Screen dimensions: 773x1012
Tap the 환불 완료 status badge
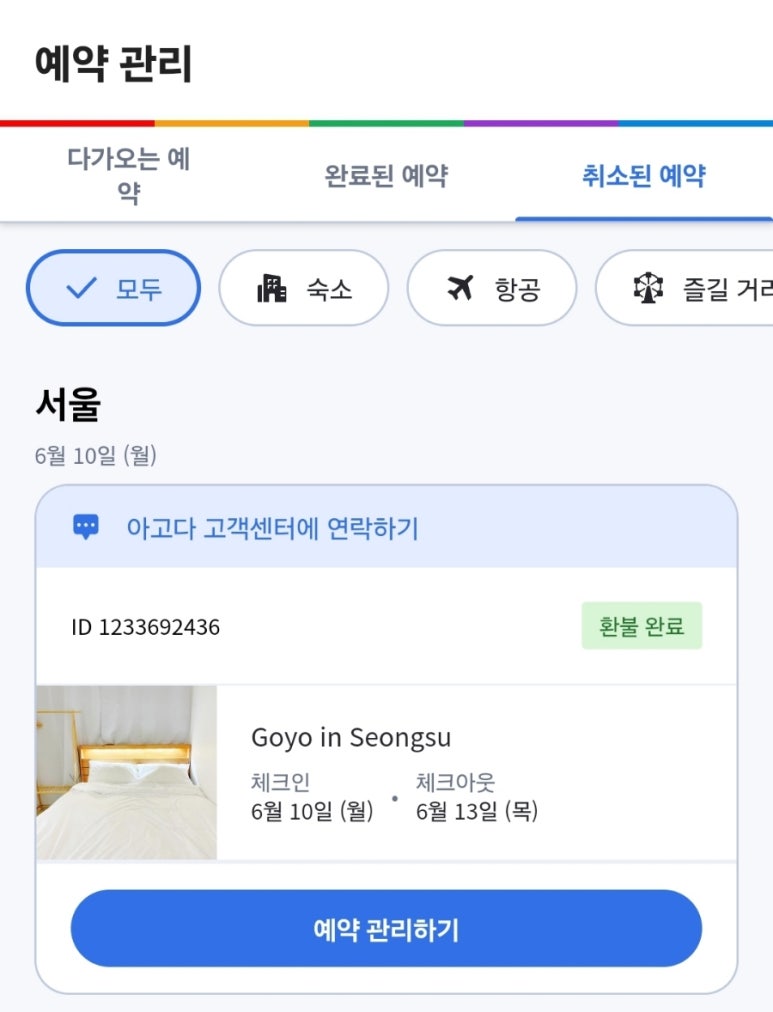click(x=641, y=626)
